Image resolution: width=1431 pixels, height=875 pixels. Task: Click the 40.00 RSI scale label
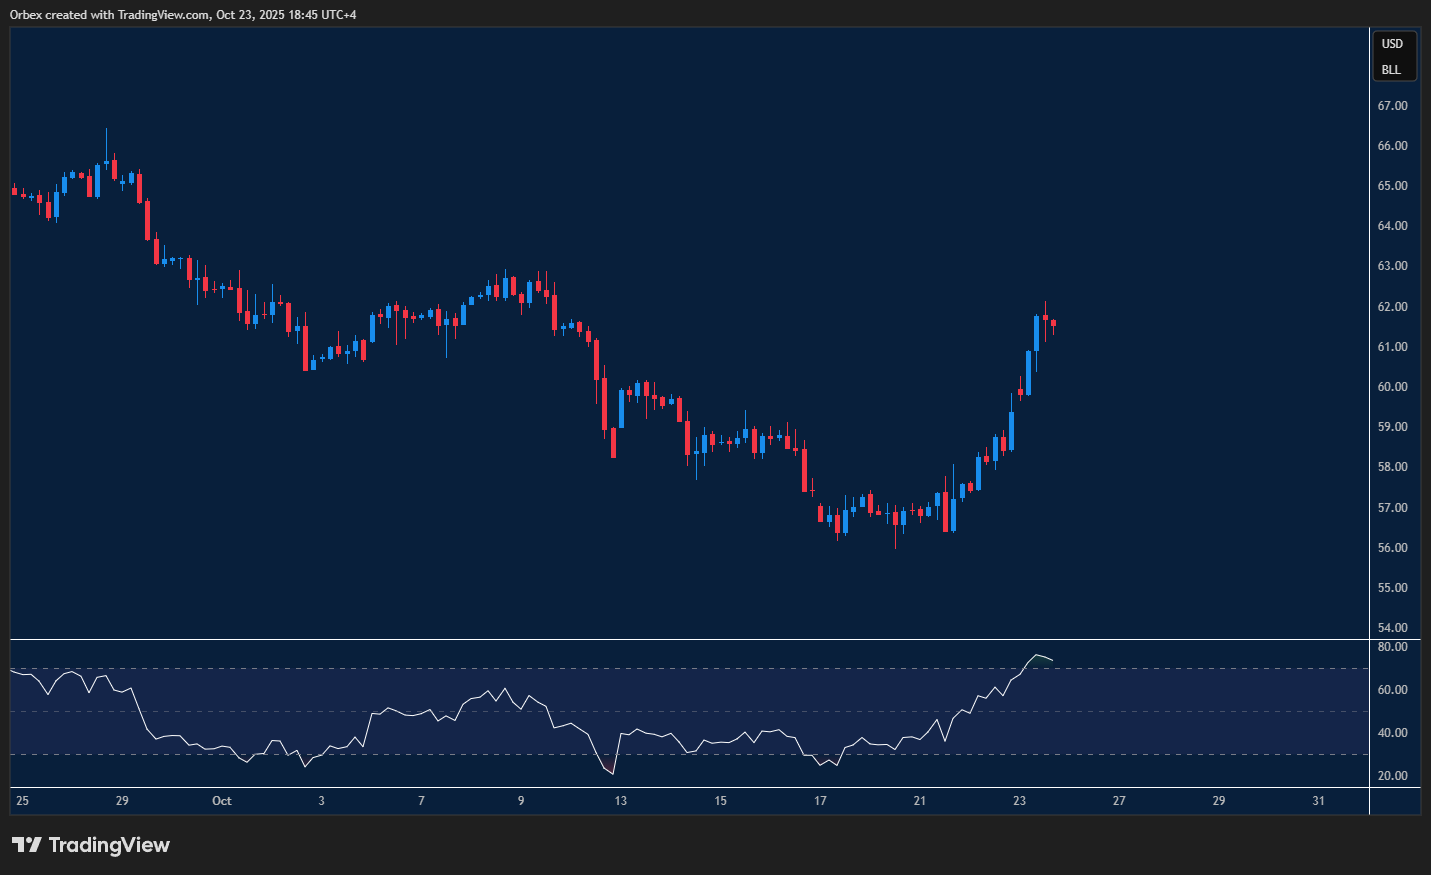(1392, 733)
